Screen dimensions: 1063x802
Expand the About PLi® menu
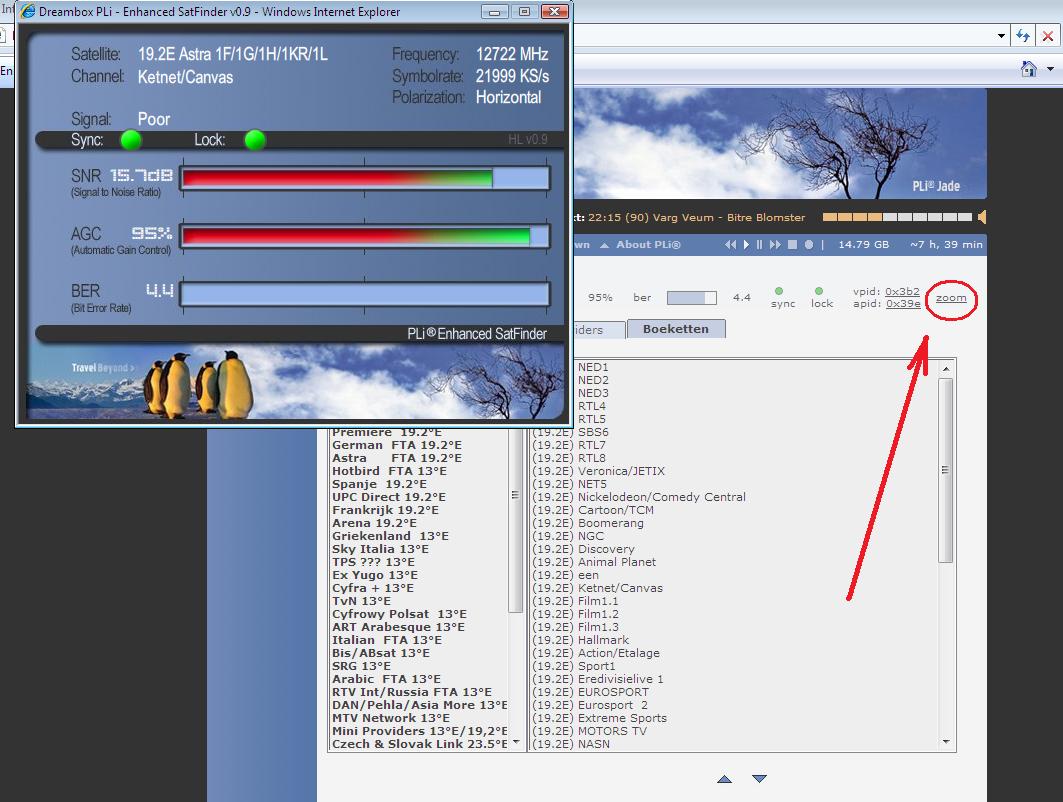648,245
